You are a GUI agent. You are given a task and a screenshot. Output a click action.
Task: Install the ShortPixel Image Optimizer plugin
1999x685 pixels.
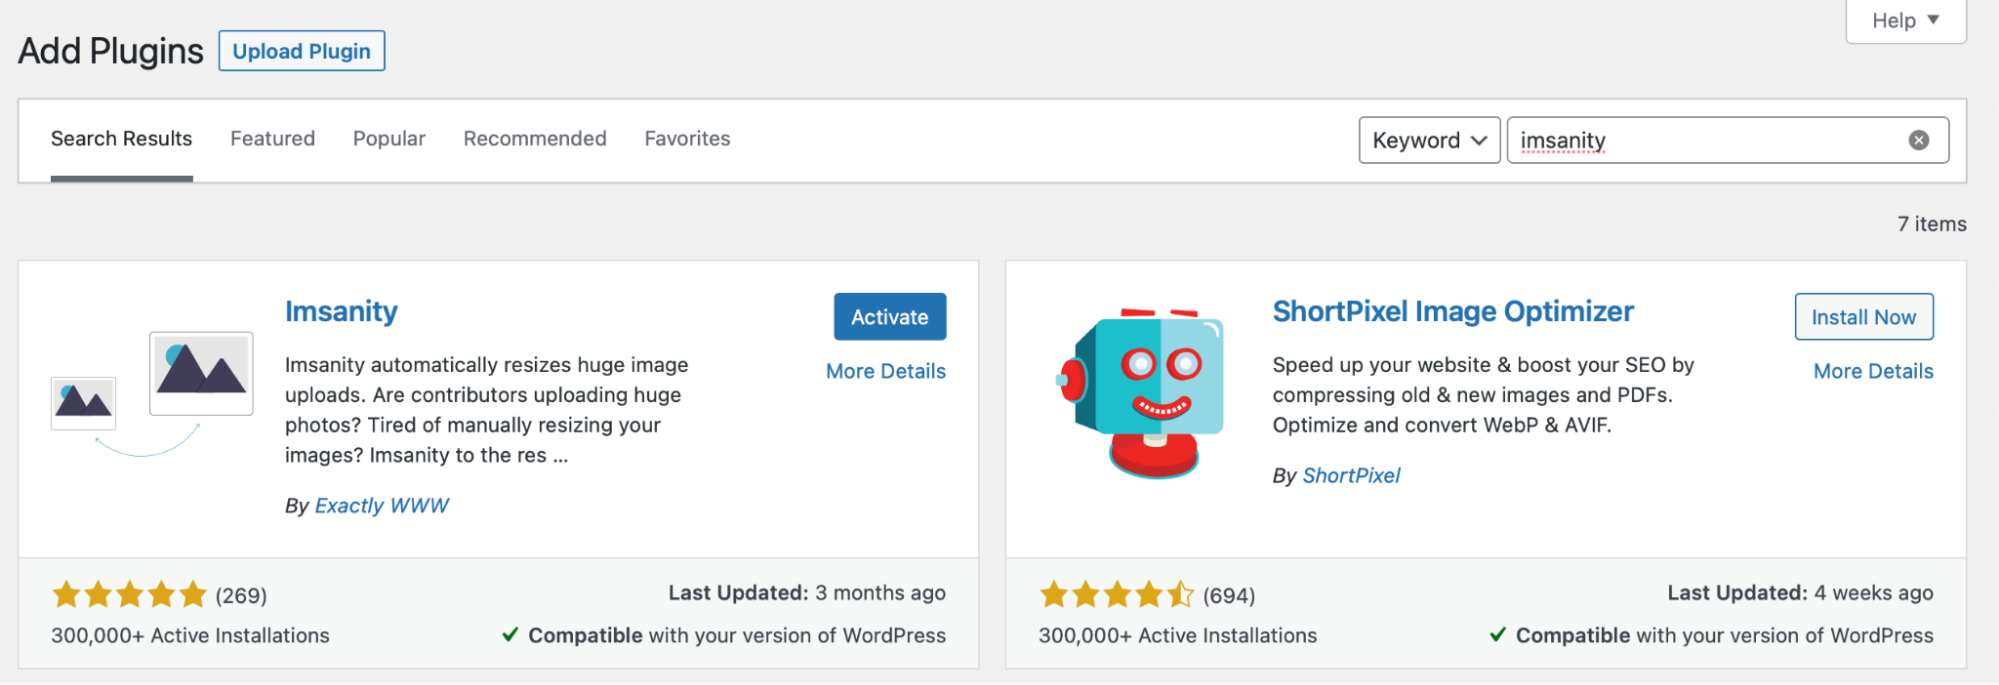(x=1863, y=317)
